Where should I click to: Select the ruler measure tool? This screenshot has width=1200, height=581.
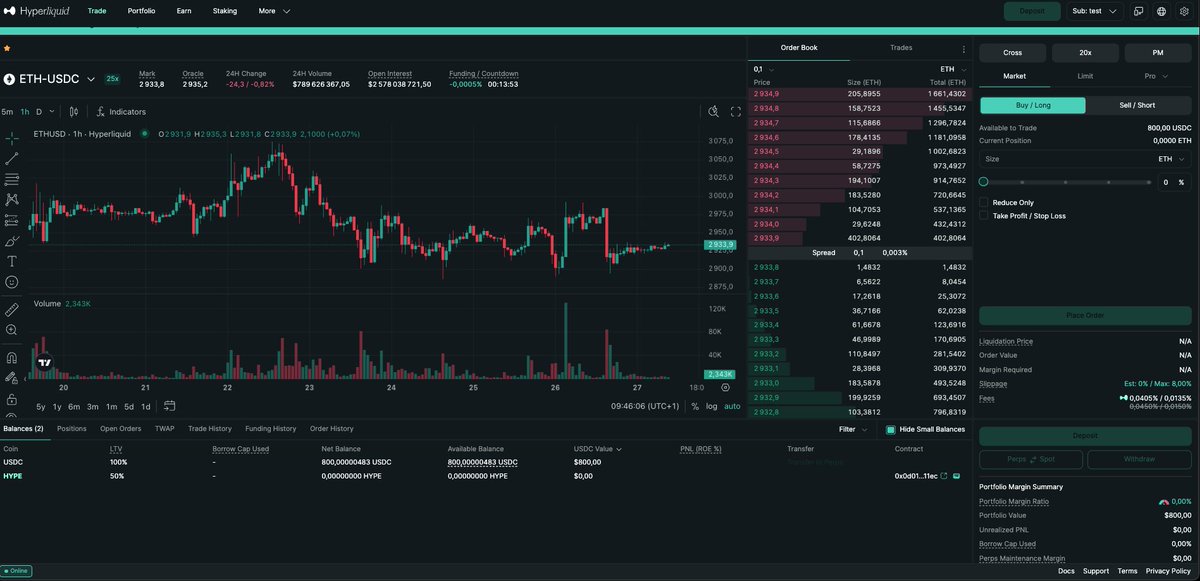point(12,309)
